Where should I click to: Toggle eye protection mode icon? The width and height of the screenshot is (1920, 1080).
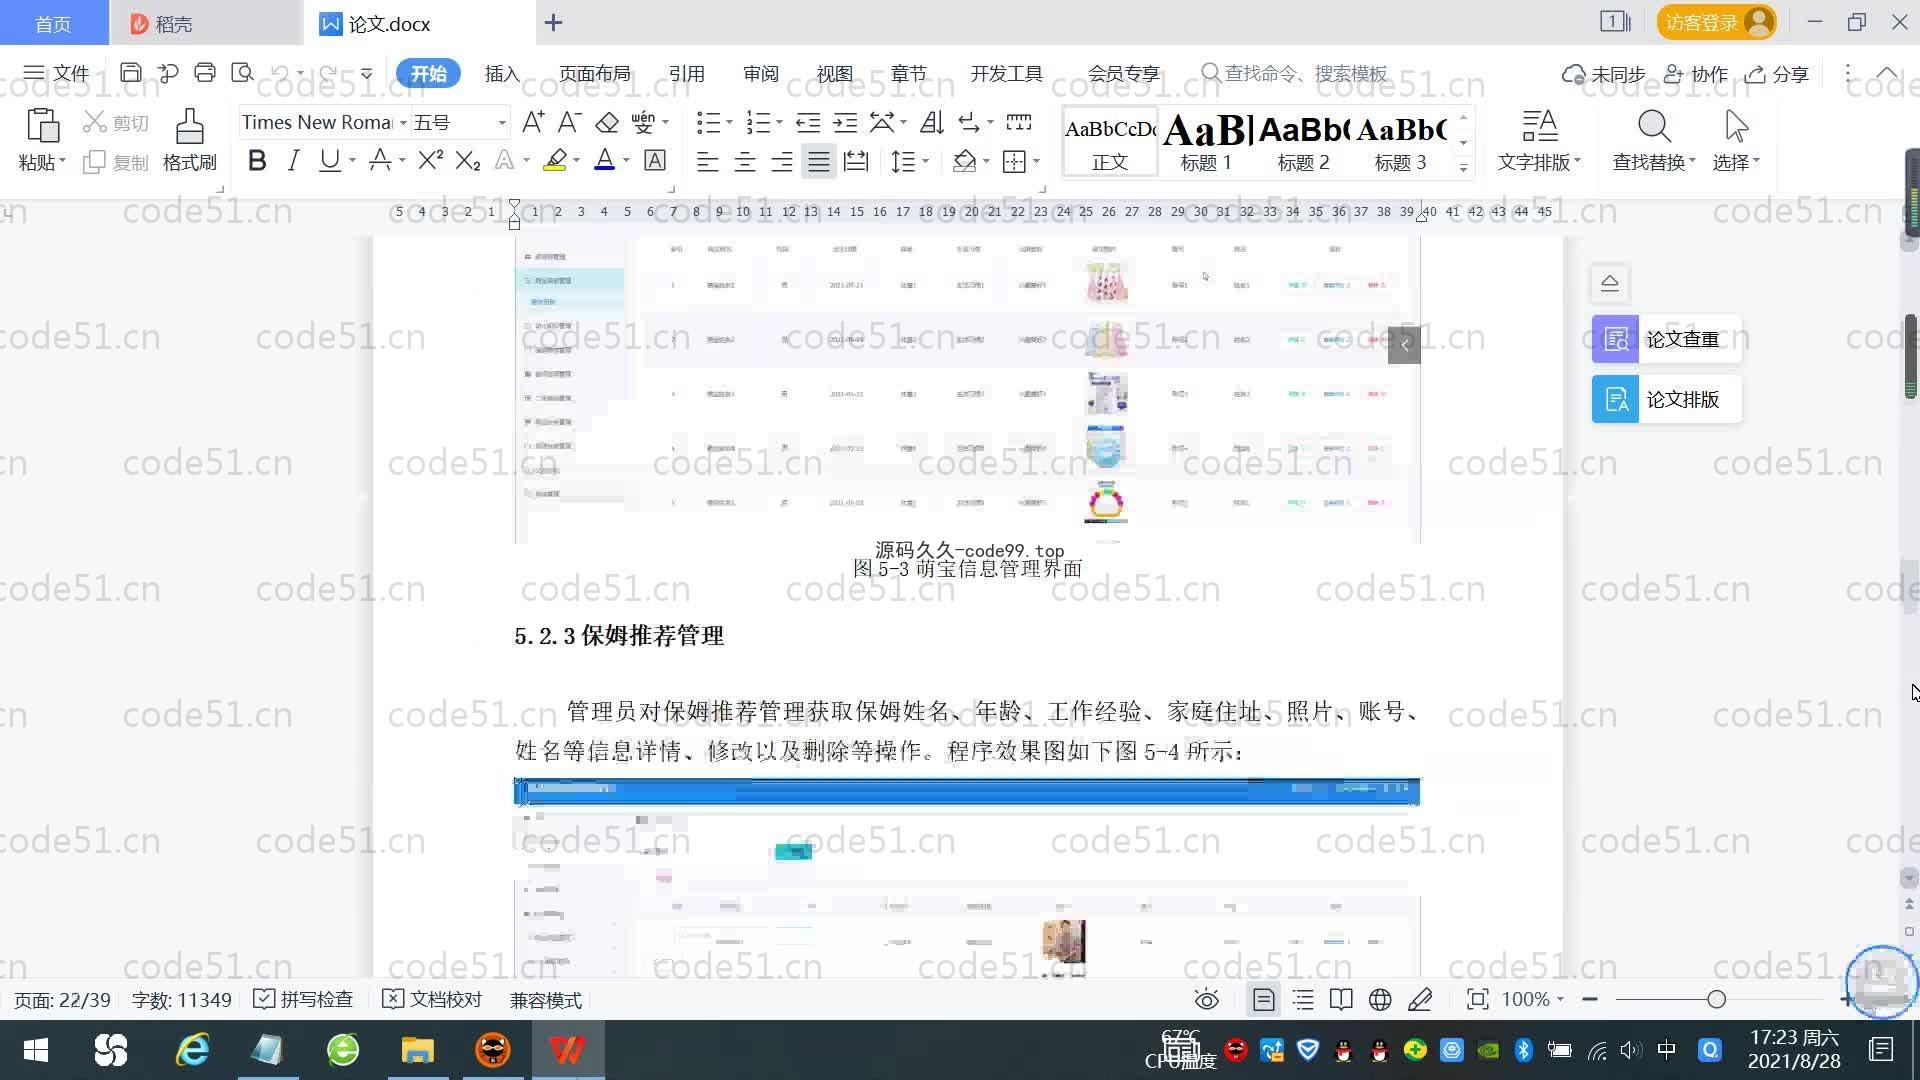(x=1207, y=999)
